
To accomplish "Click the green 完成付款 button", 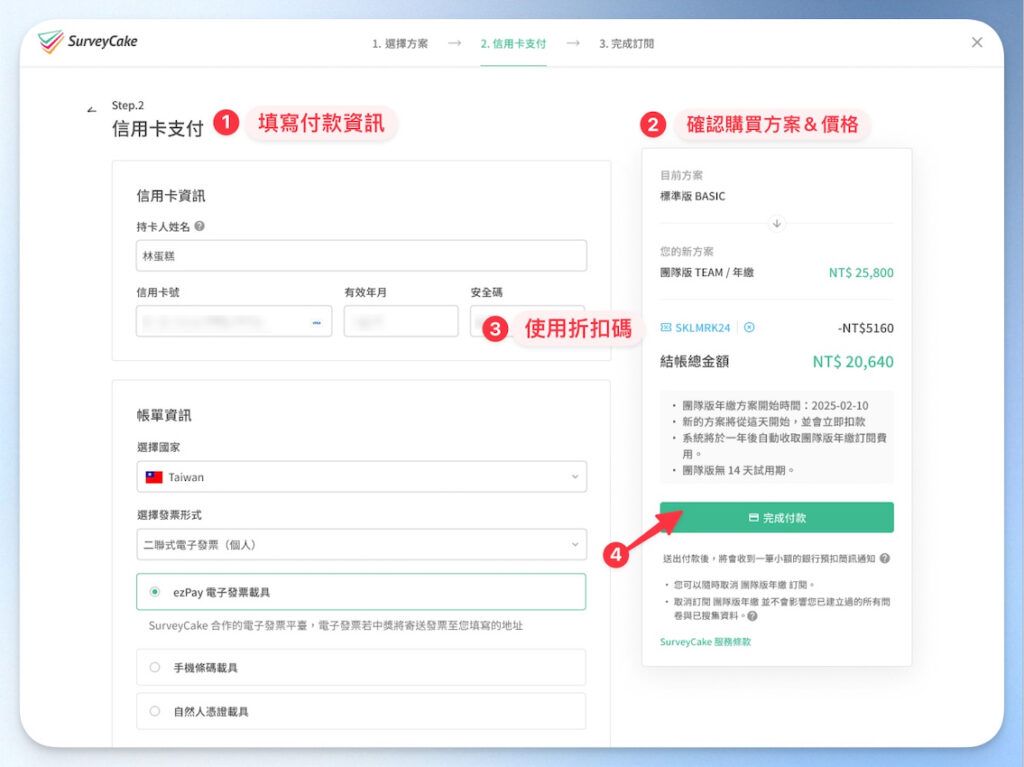I will tap(776, 517).
